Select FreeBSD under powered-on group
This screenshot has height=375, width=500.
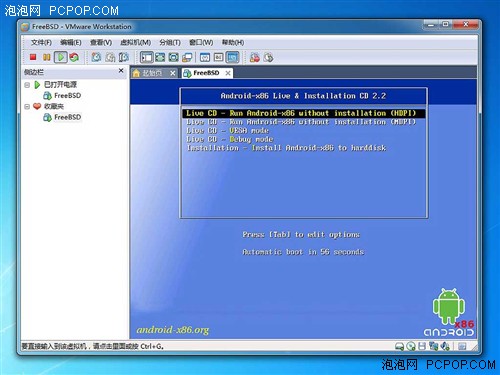tap(67, 96)
